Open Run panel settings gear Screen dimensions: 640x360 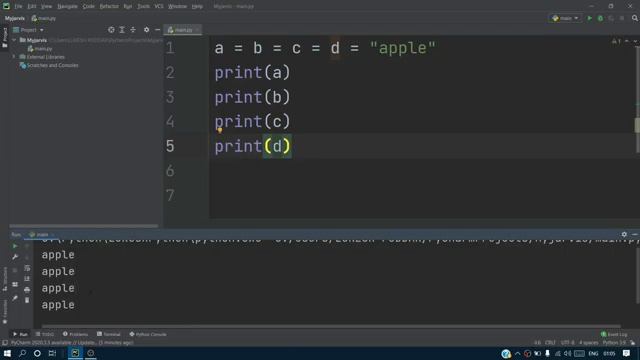pyautogui.click(x=624, y=235)
